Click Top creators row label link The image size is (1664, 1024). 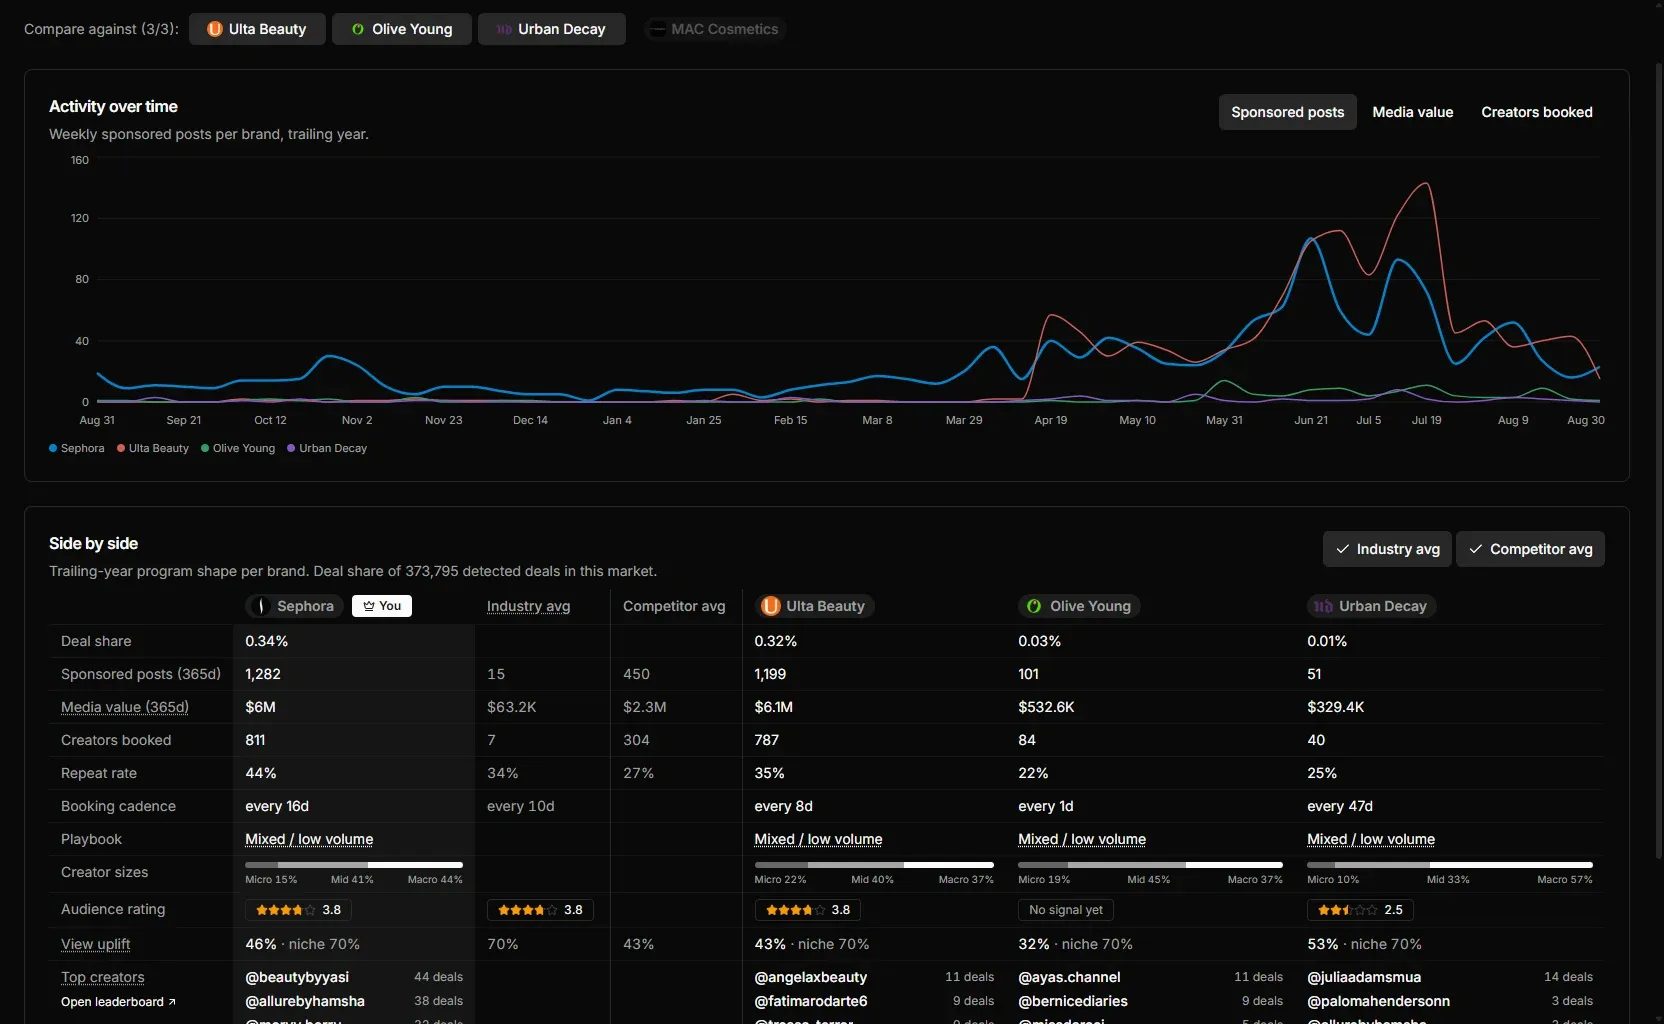[x=102, y=977]
